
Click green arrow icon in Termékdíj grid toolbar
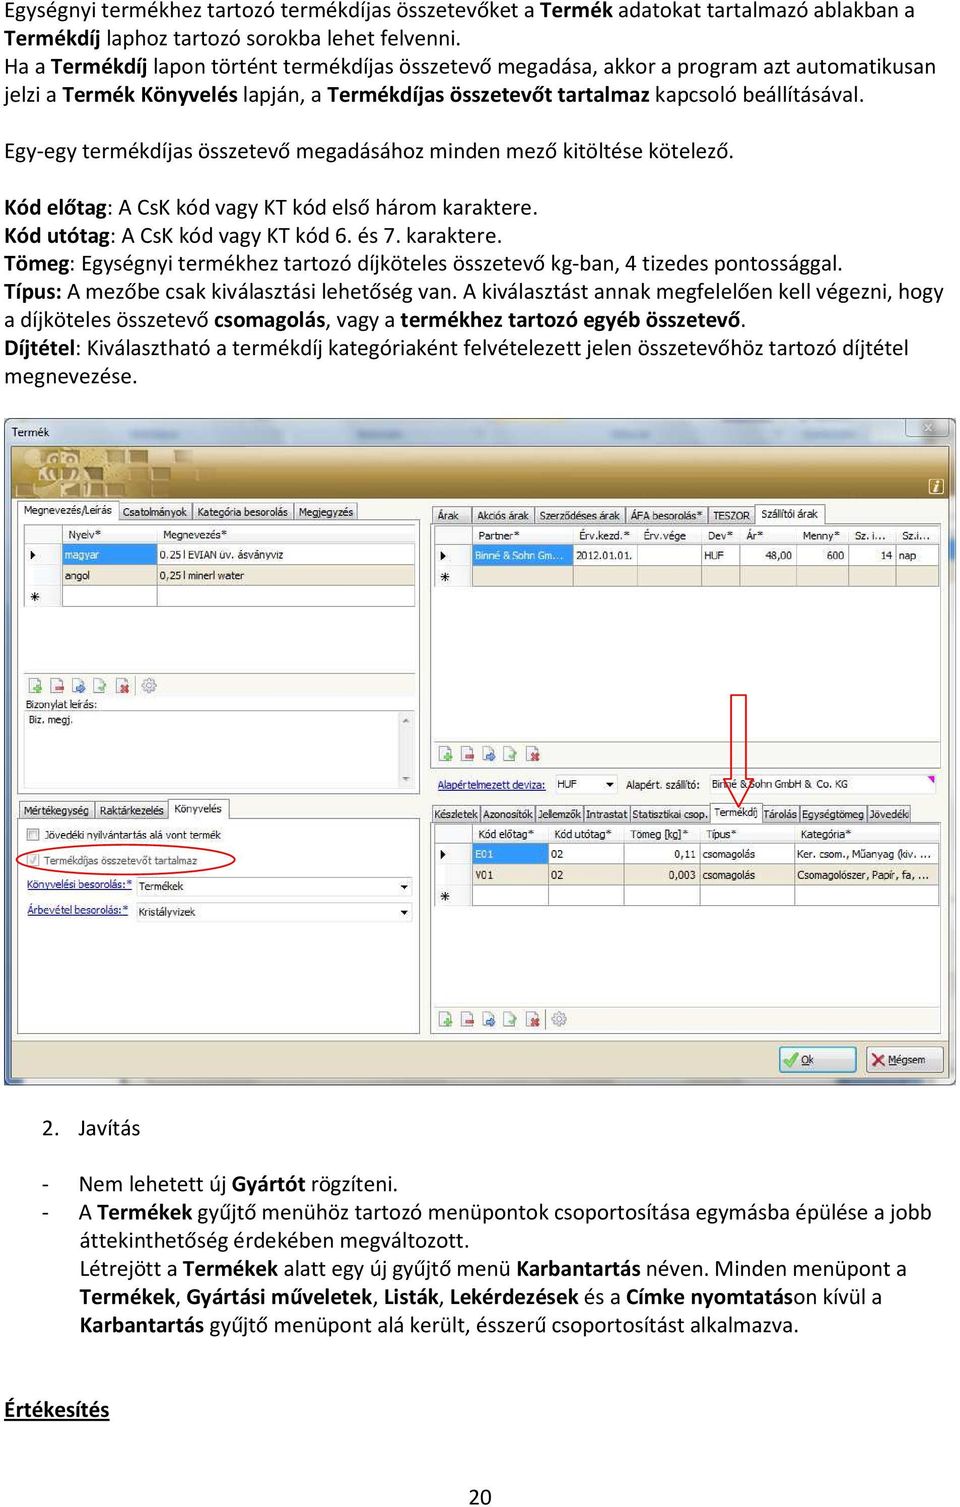(510, 1019)
